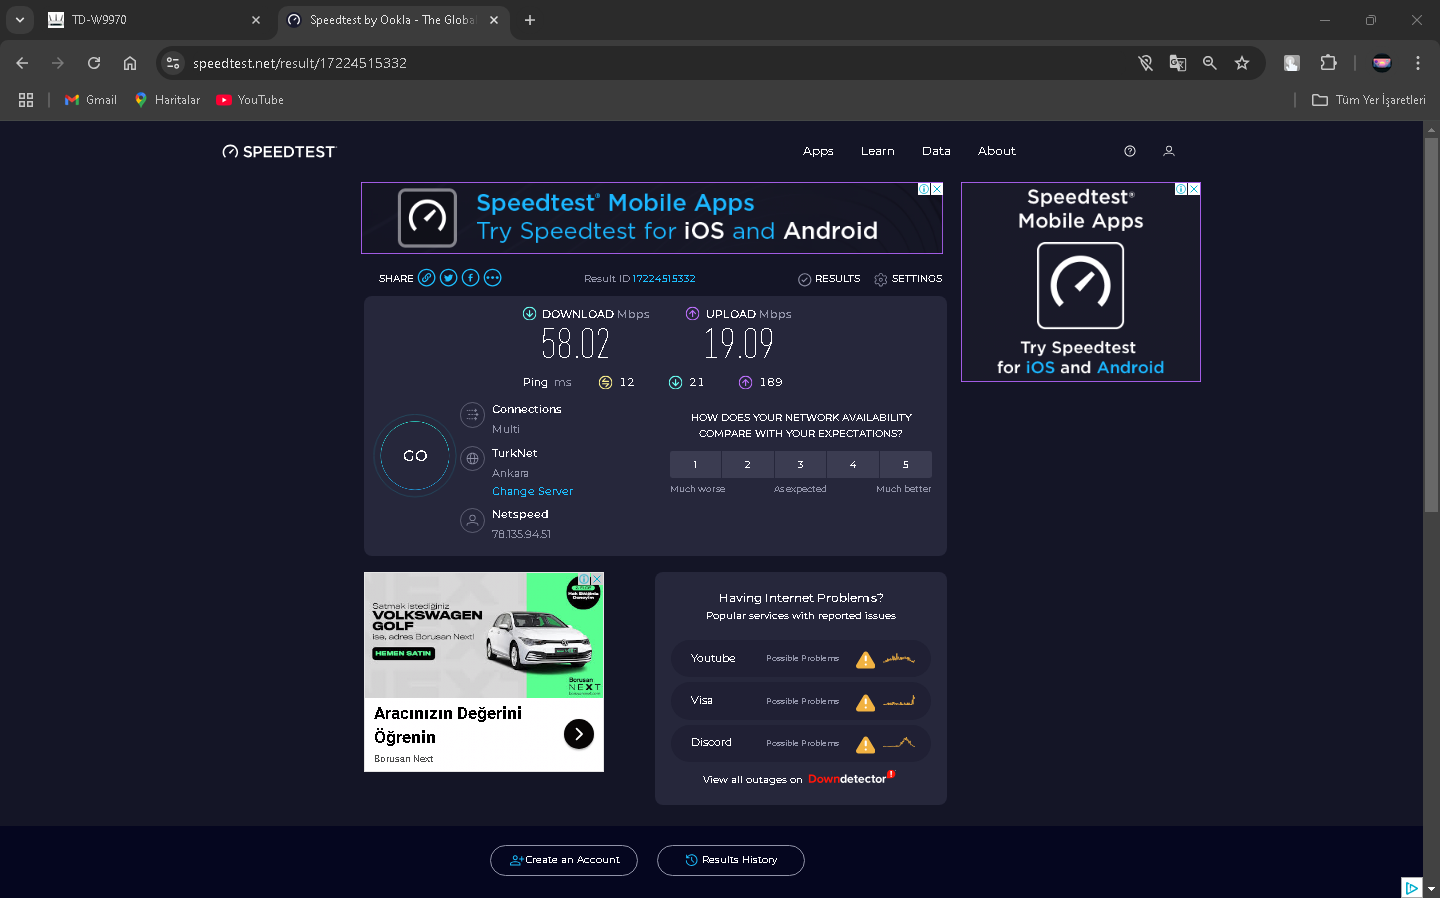
Task: Open the help question mark icon
Action: click(1130, 151)
